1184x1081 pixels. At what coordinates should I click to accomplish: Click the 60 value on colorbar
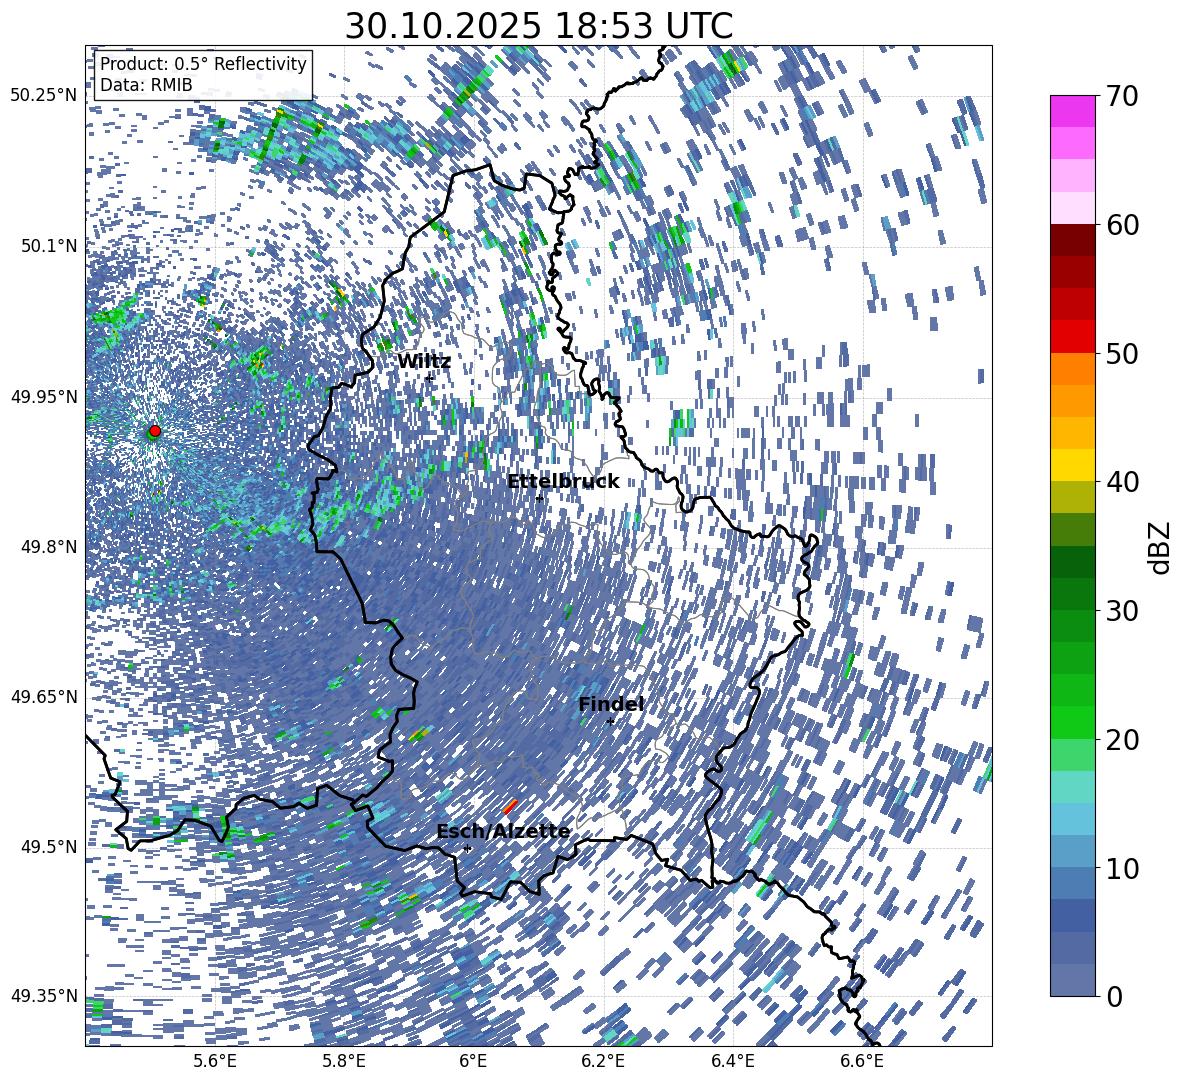click(1121, 225)
